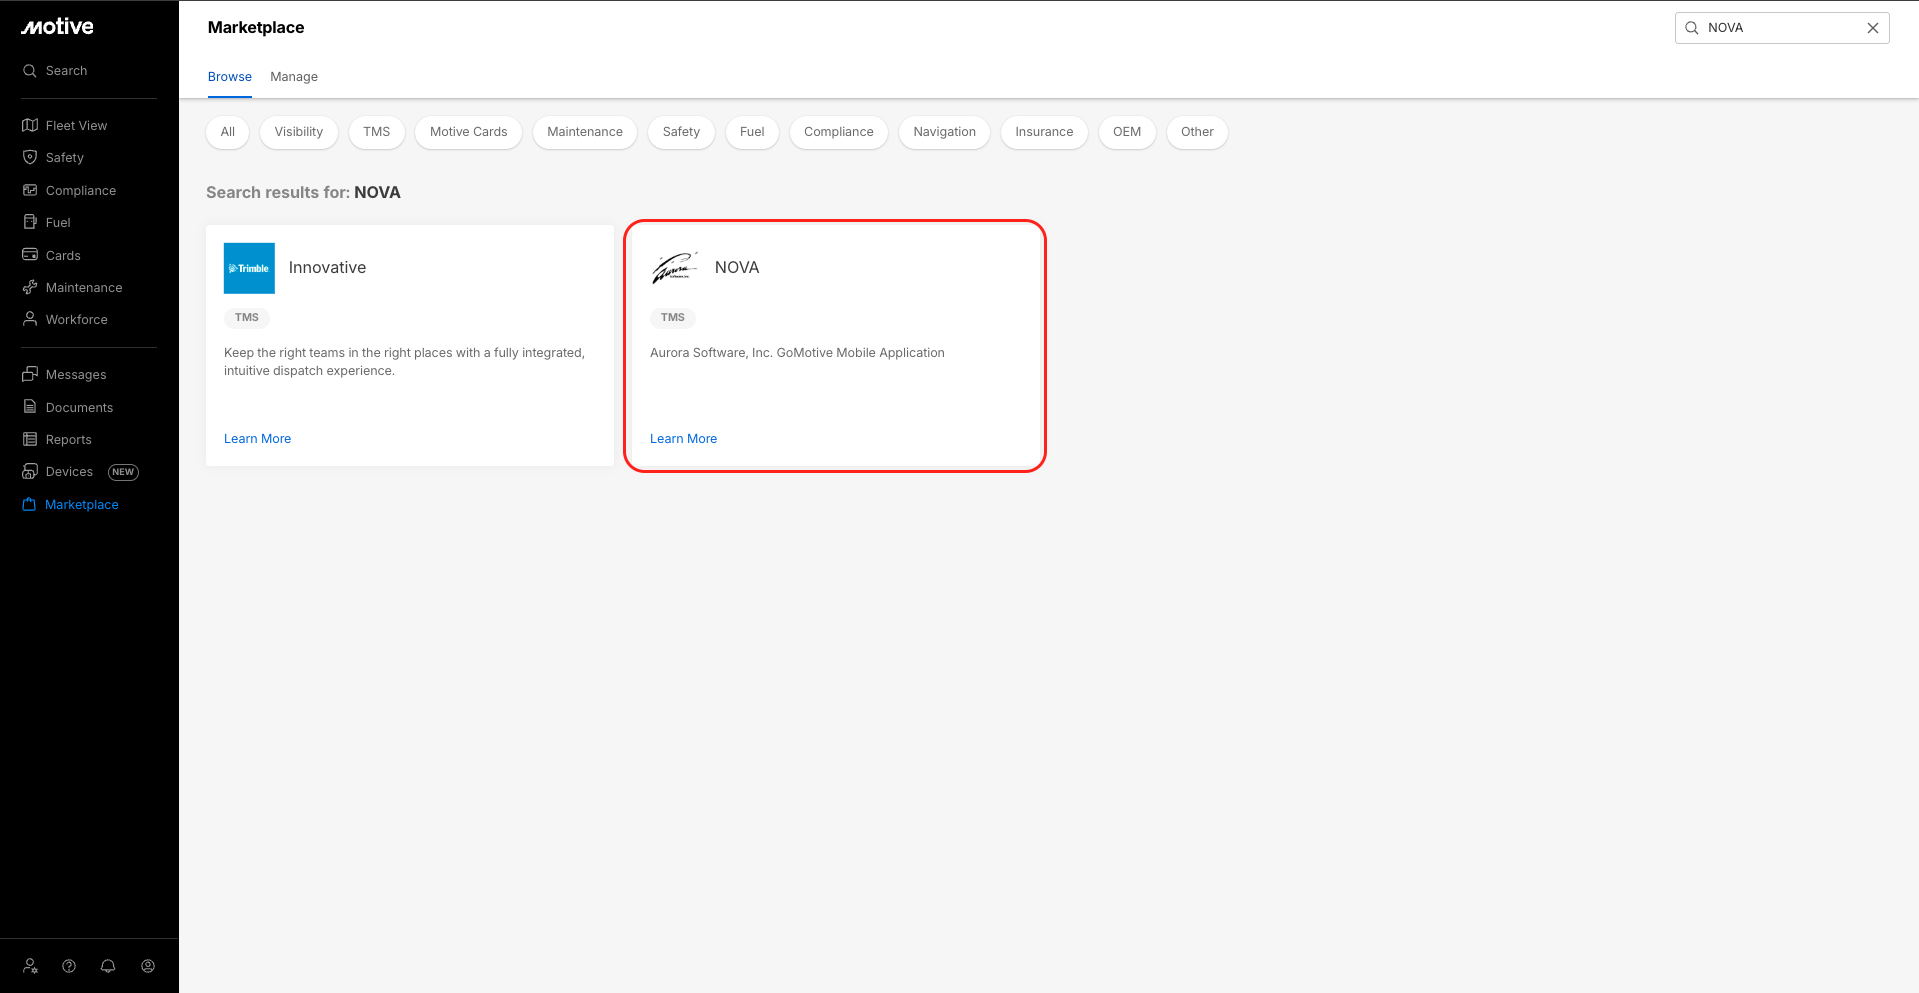Select the Browse tab
The width and height of the screenshot is (1919, 993).
[x=229, y=77]
